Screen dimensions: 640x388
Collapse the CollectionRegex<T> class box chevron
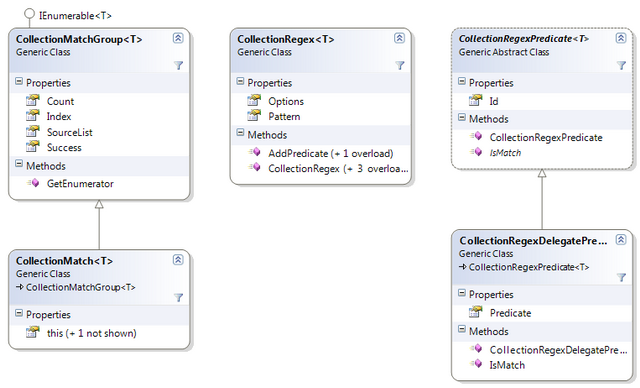(x=399, y=38)
